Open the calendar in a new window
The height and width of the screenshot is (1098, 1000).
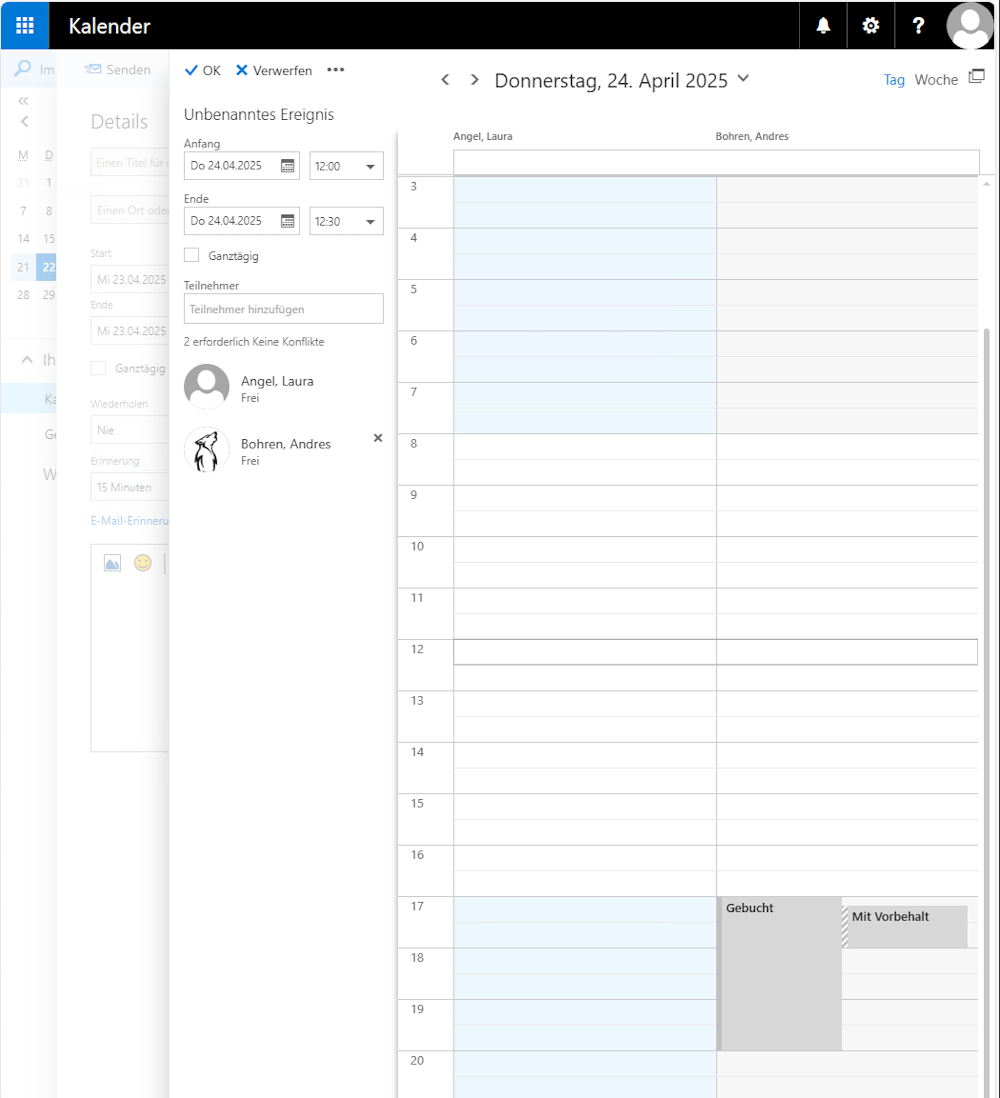click(976, 76)
